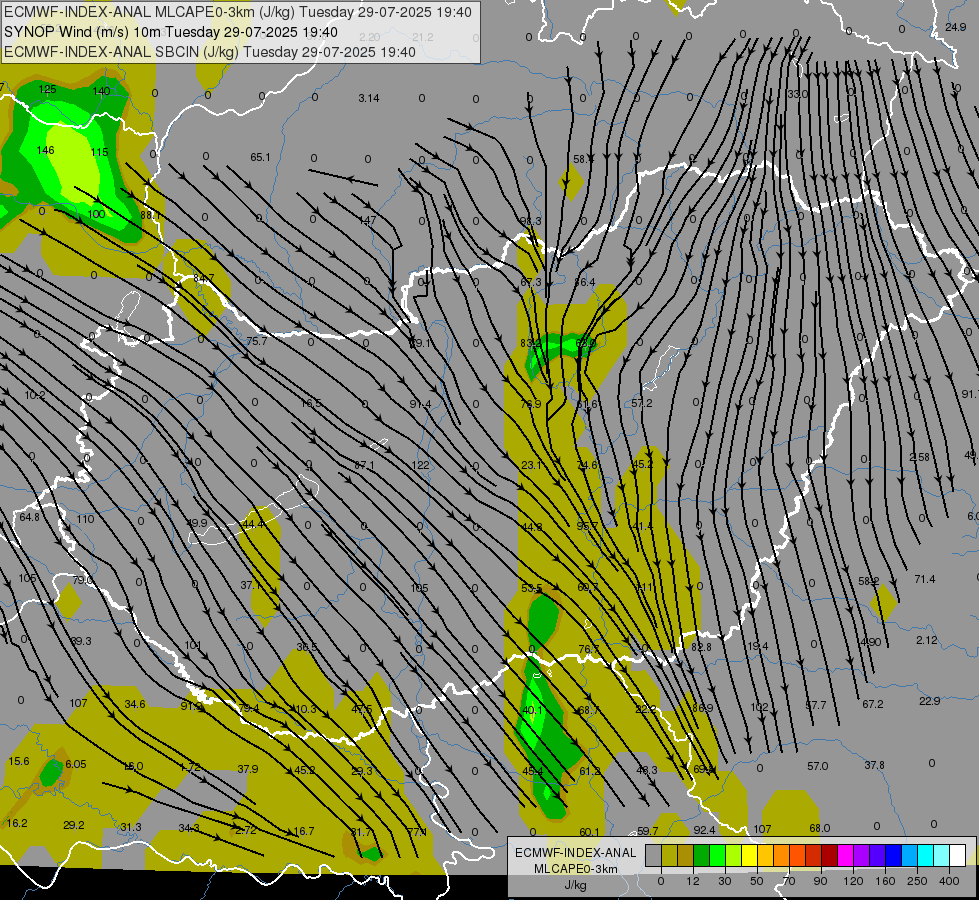Viewport: 979px width, 900px height.
Task: Click map value 29.2
Action: pos(74,825)
